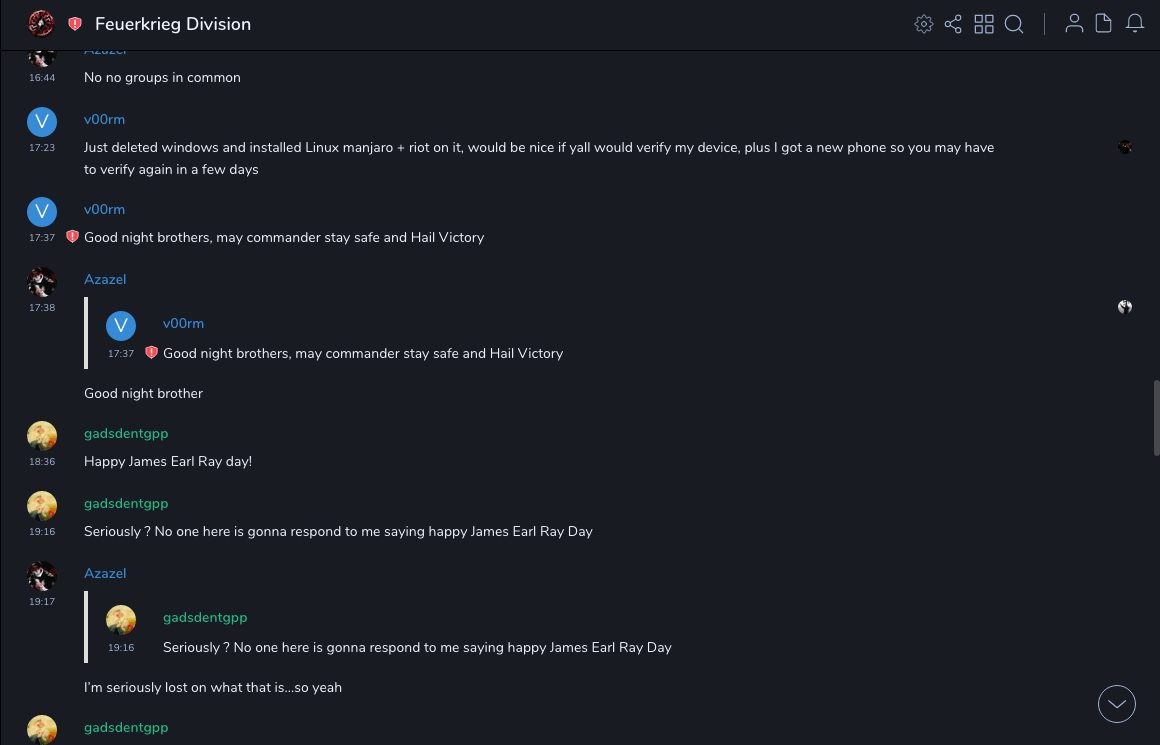Click gadsdentgpp username on the 18:36 message
Image resolution: width=1160 pixels, height=745 pixels.
126,433
